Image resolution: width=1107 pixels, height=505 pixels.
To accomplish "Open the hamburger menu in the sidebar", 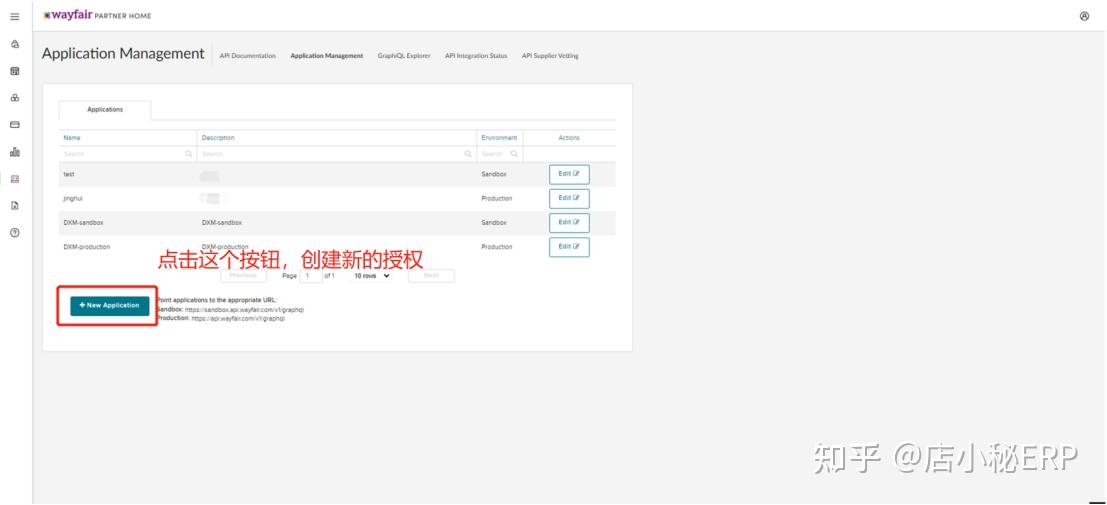I will 15,16.
